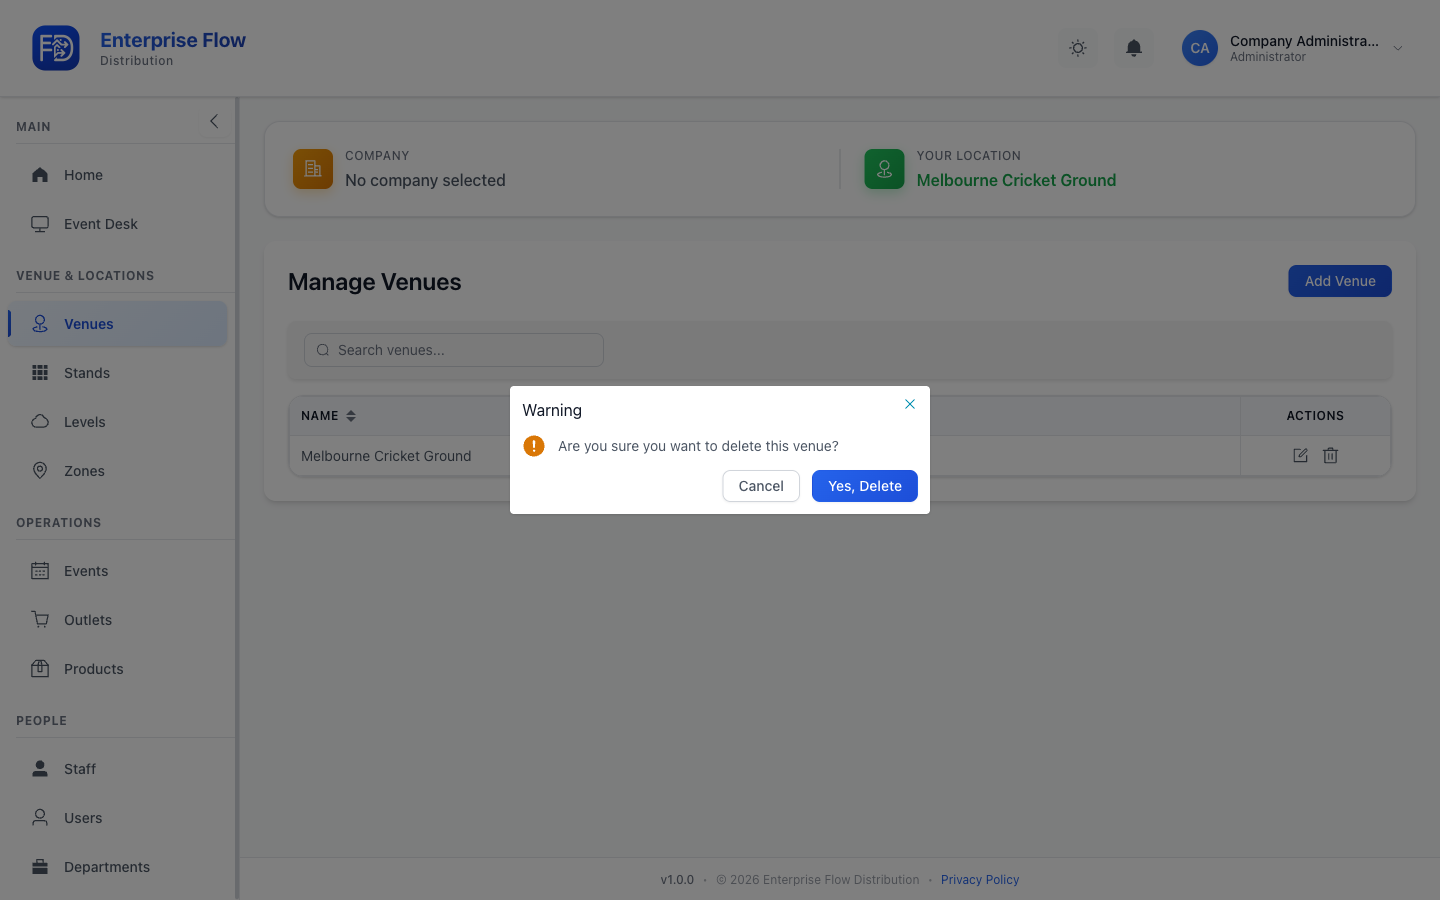Open Event Desk in the sidebar
The width and height of the screenshot is (1440, 900).
(x=118, y=224)
